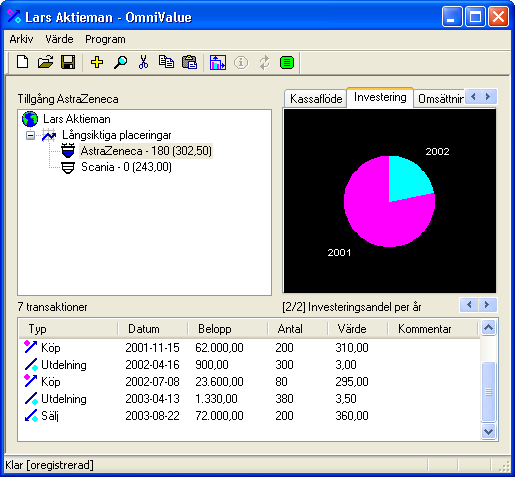Click the magnifying glass search icon
Image resolution: width=515 pixels, height=477 pixels.
point(120,62)
